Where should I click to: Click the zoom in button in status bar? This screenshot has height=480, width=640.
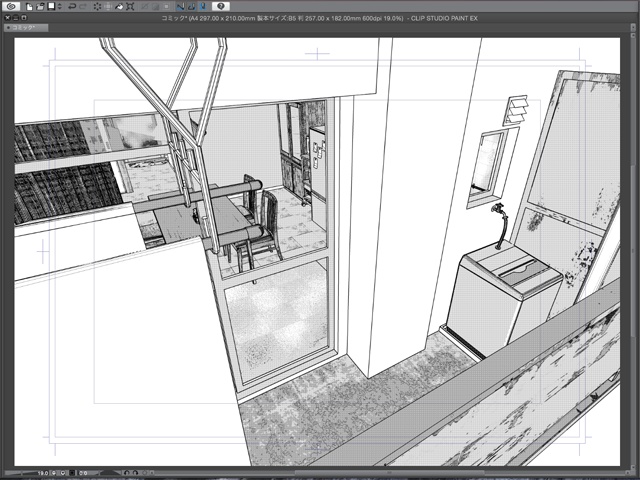coord(63,473)
